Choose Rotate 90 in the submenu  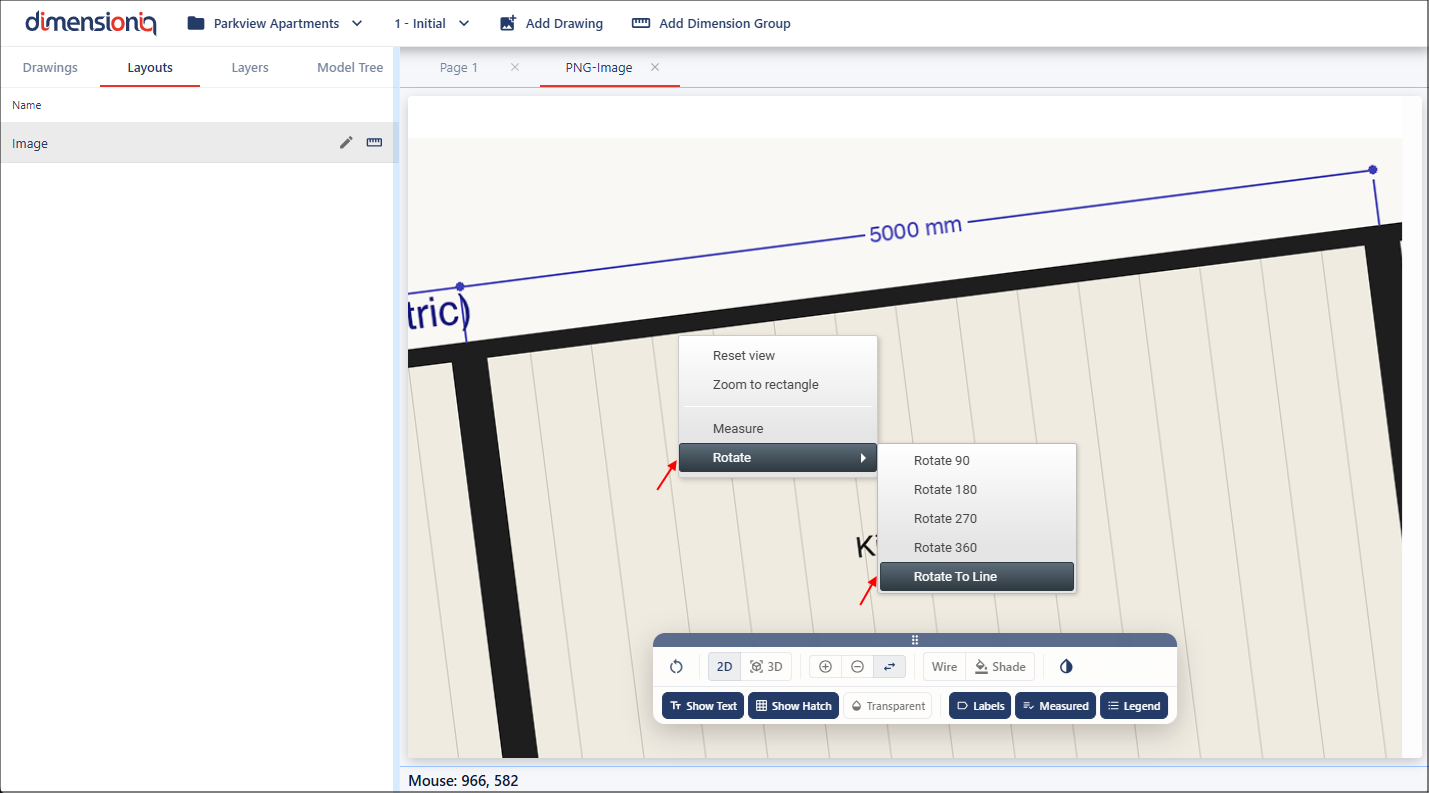point(941,461)
